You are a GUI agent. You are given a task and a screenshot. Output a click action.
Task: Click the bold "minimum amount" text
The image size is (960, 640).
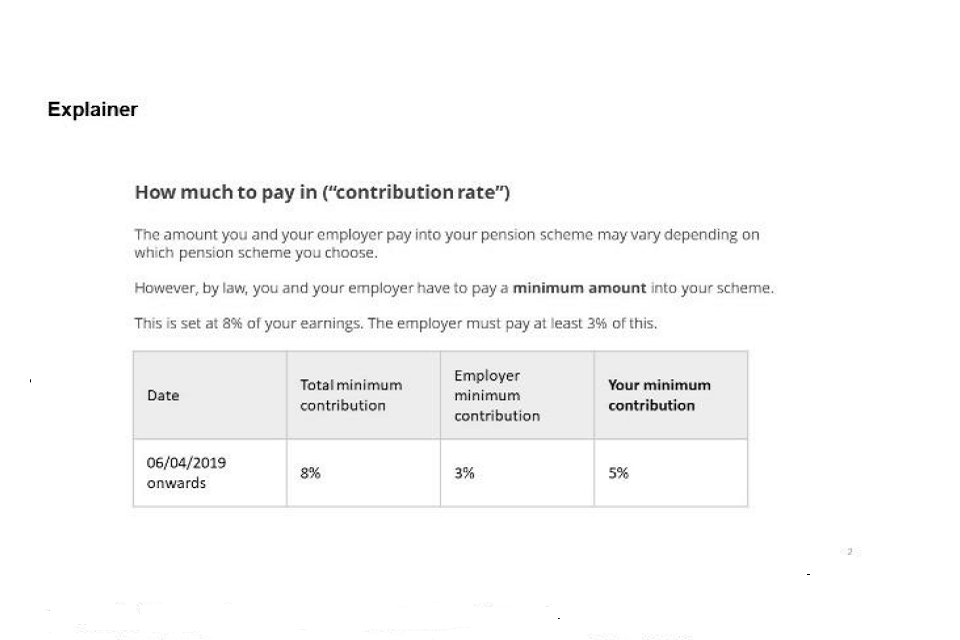[x=579, y=288]
